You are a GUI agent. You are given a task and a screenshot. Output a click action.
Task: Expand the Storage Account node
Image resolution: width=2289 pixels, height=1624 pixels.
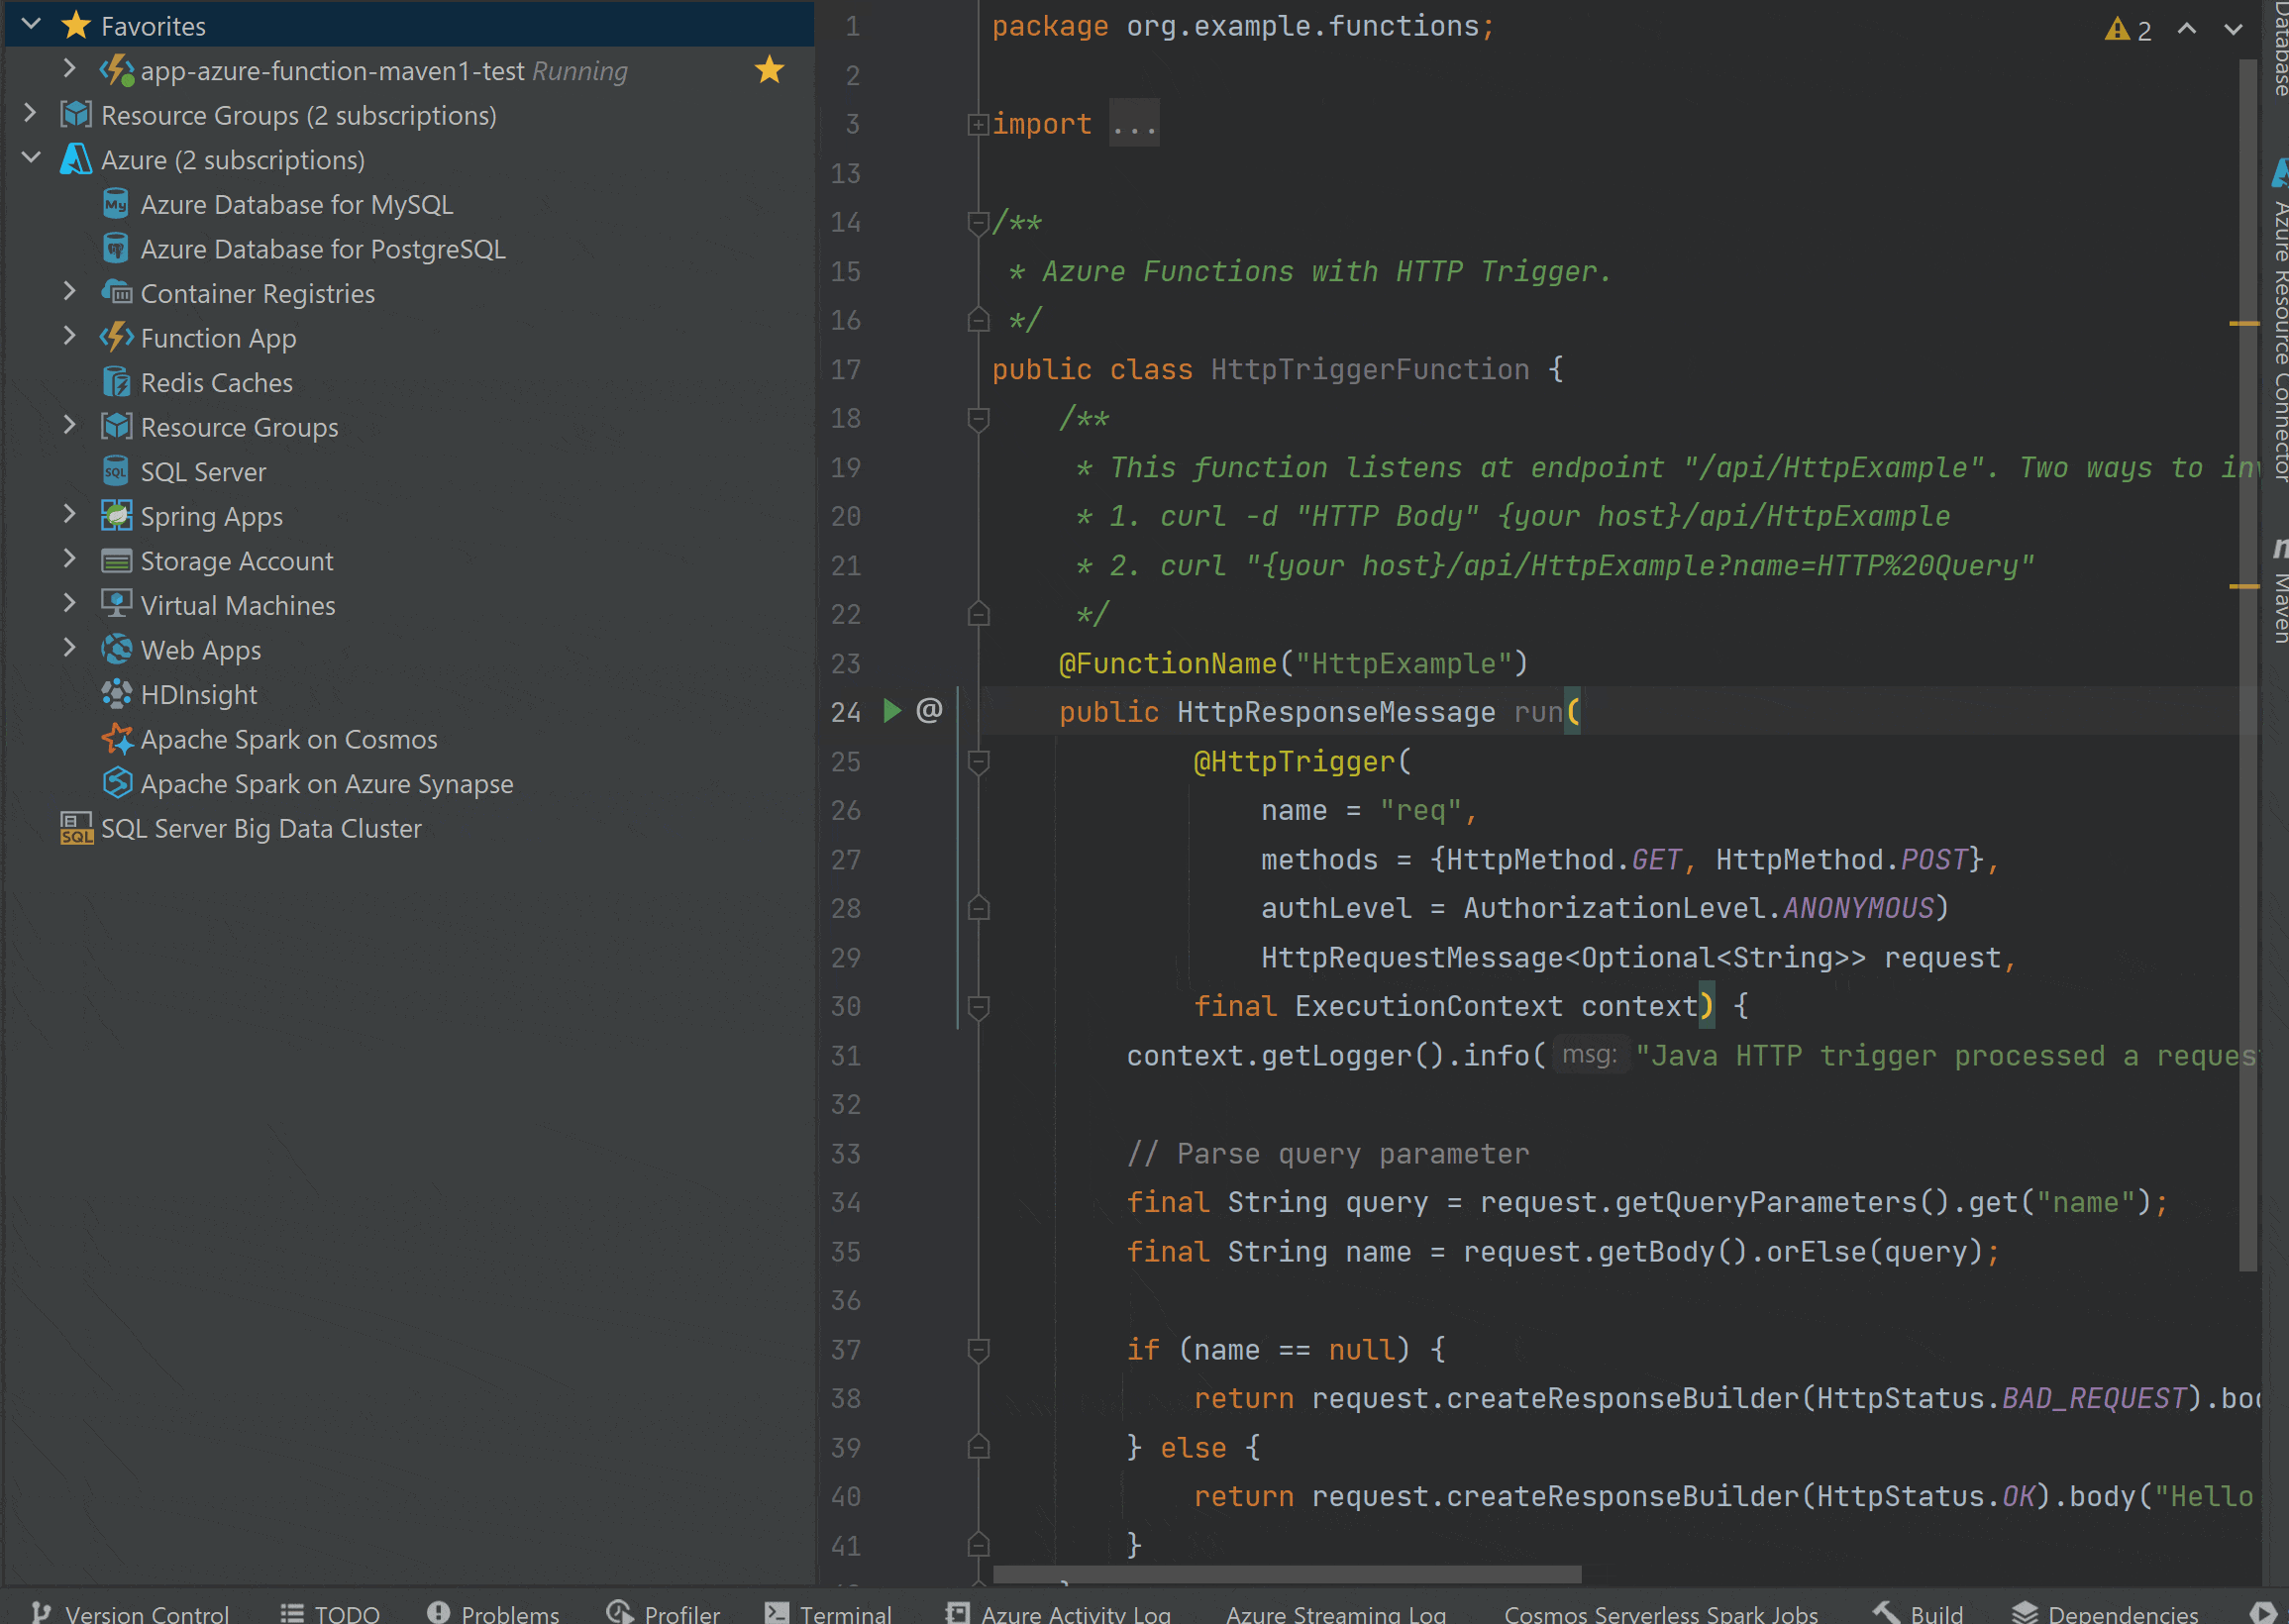[69, 558]
